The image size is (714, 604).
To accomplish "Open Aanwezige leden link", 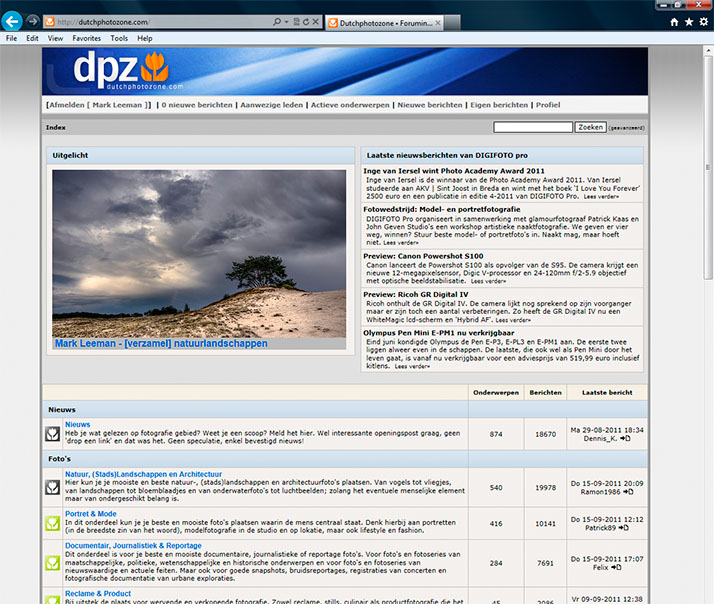I will tap(271, 105).
